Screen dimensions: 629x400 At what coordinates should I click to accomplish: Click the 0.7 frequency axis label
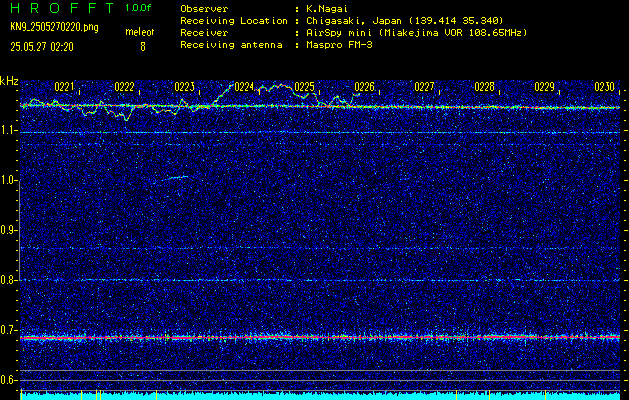click(8, 330)
